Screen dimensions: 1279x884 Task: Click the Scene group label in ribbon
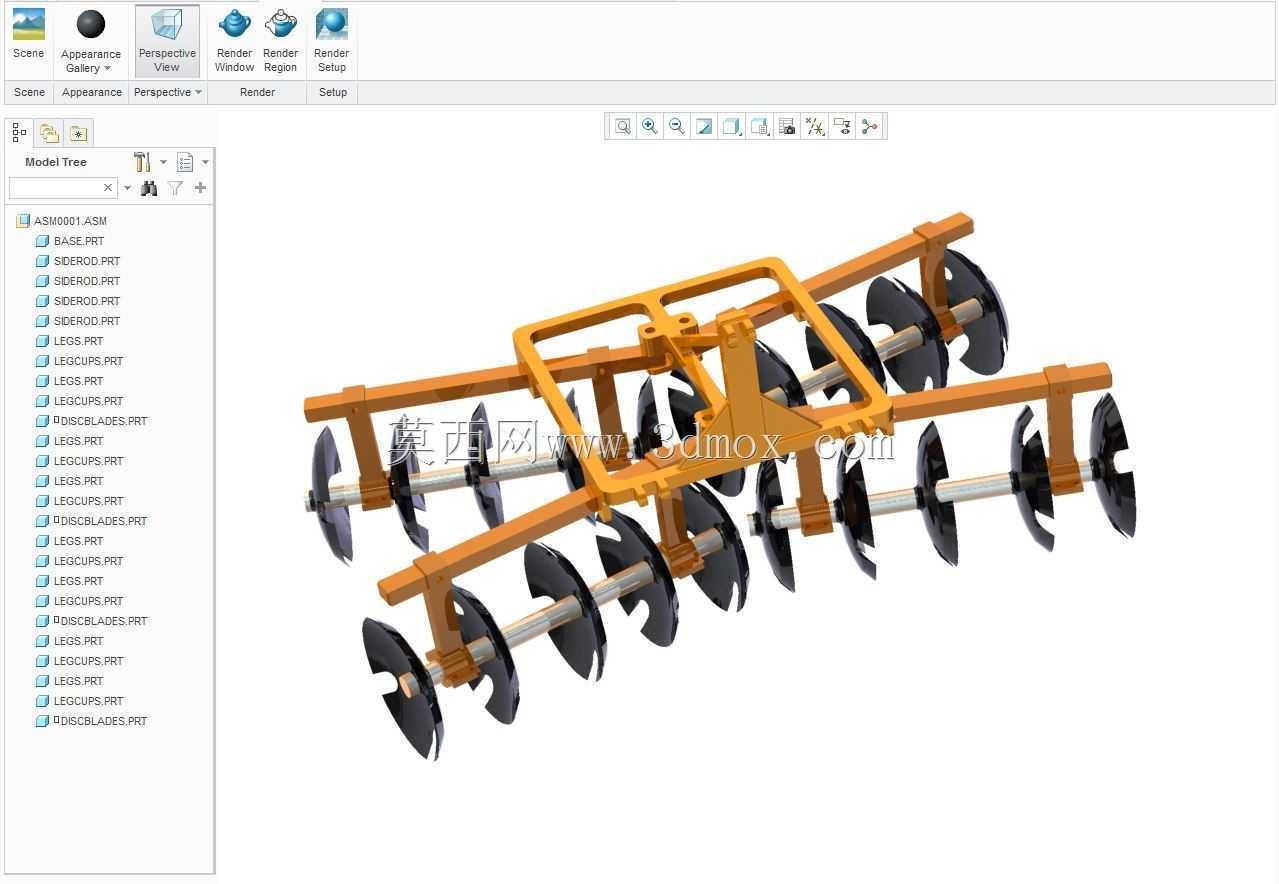click(x=29, y=92)
